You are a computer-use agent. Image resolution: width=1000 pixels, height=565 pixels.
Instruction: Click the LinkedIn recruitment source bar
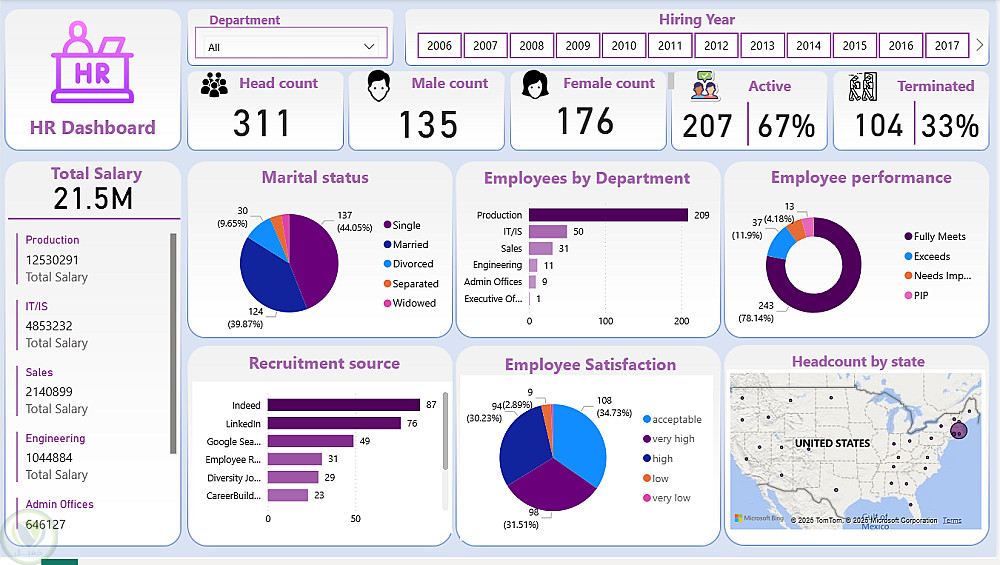point(334,423)
